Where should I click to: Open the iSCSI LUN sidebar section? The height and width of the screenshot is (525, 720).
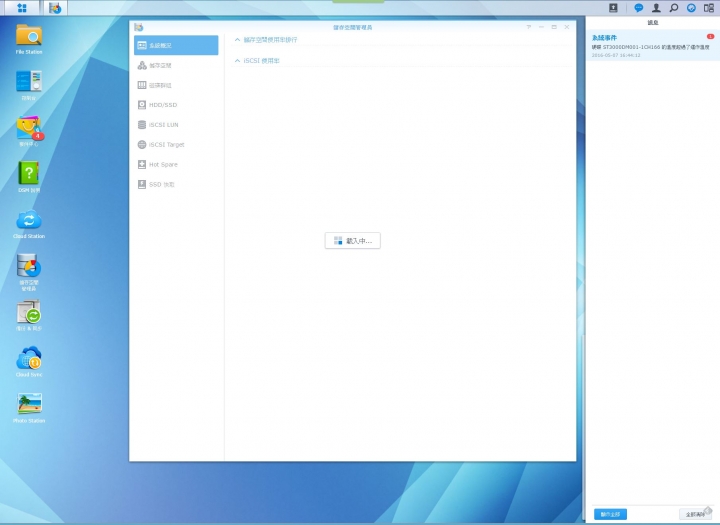pos(176,124)
